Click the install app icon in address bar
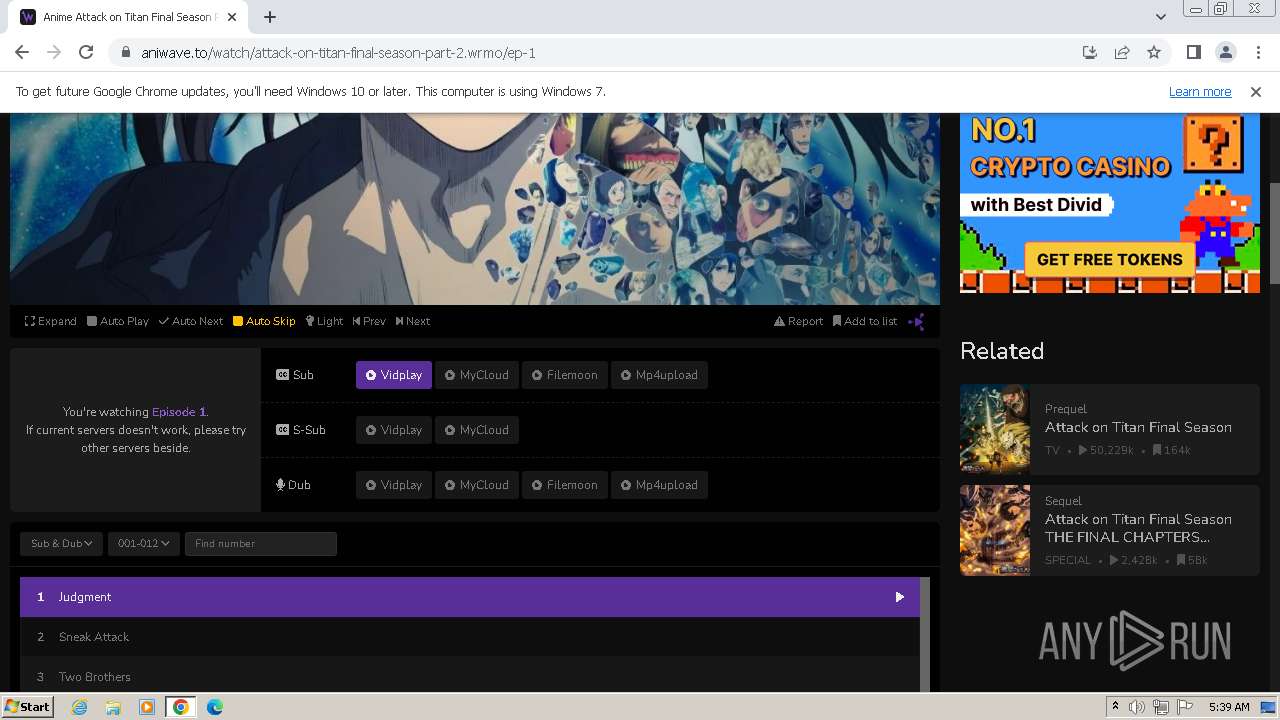The image size is (1280, 720). [1090, 52]
